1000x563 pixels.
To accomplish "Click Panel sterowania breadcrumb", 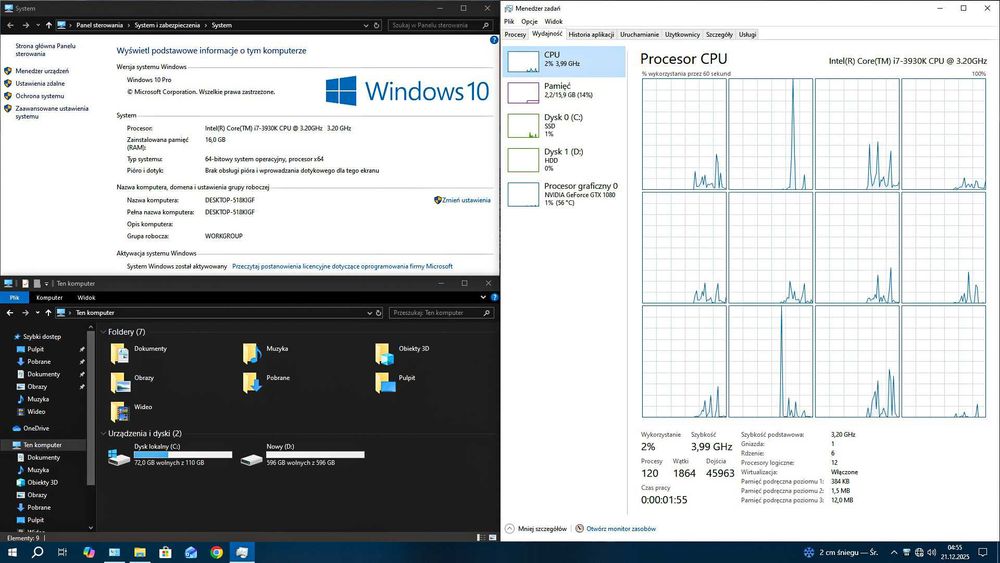I will pyautogui.click(x=99, y=25).
